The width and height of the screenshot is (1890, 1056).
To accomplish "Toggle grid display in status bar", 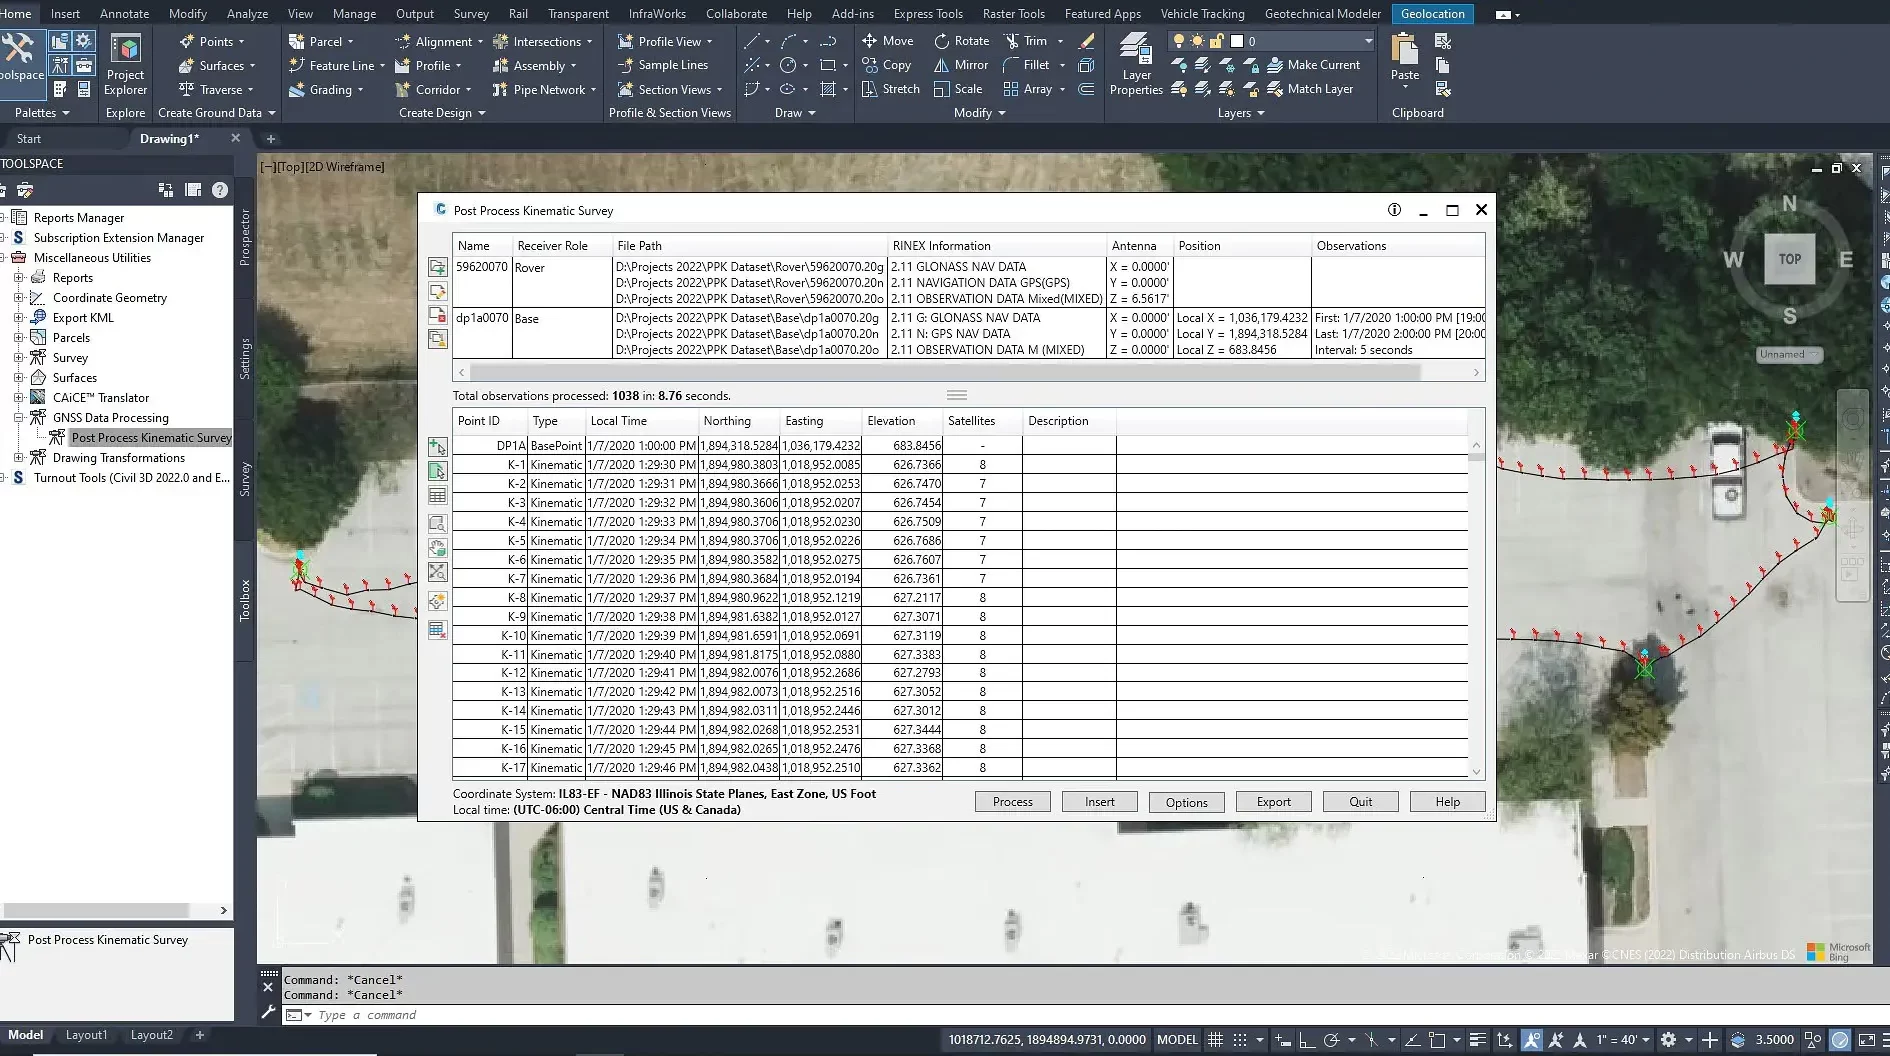I will (1215, 1040).
